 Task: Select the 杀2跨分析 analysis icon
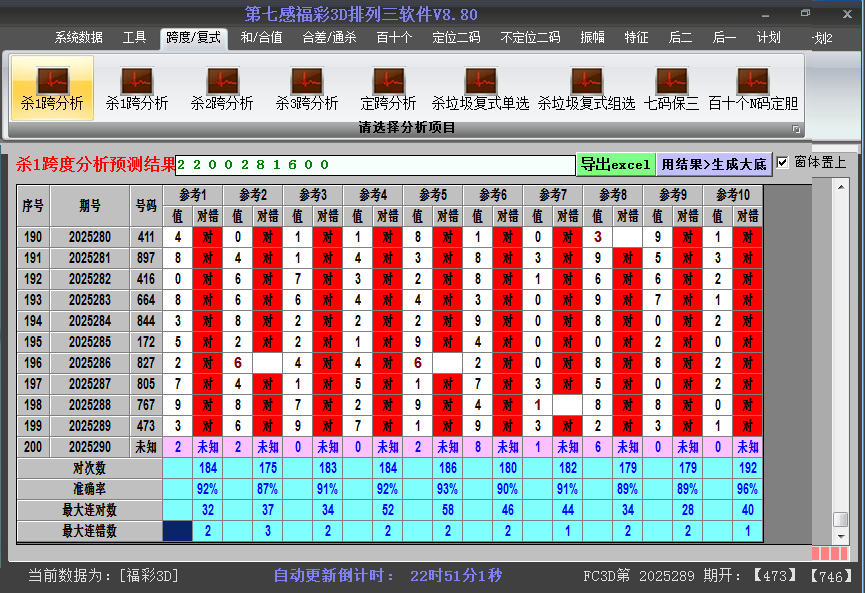(x=221, y=88)
